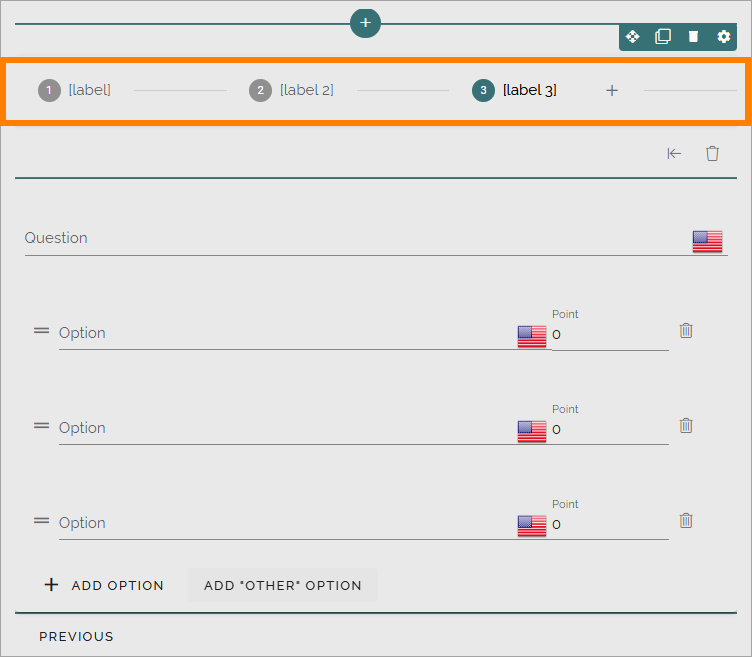This screenshot has width=752, height=657.
Task: Delete current step with outlined trash icon
Action: (712, 153)
